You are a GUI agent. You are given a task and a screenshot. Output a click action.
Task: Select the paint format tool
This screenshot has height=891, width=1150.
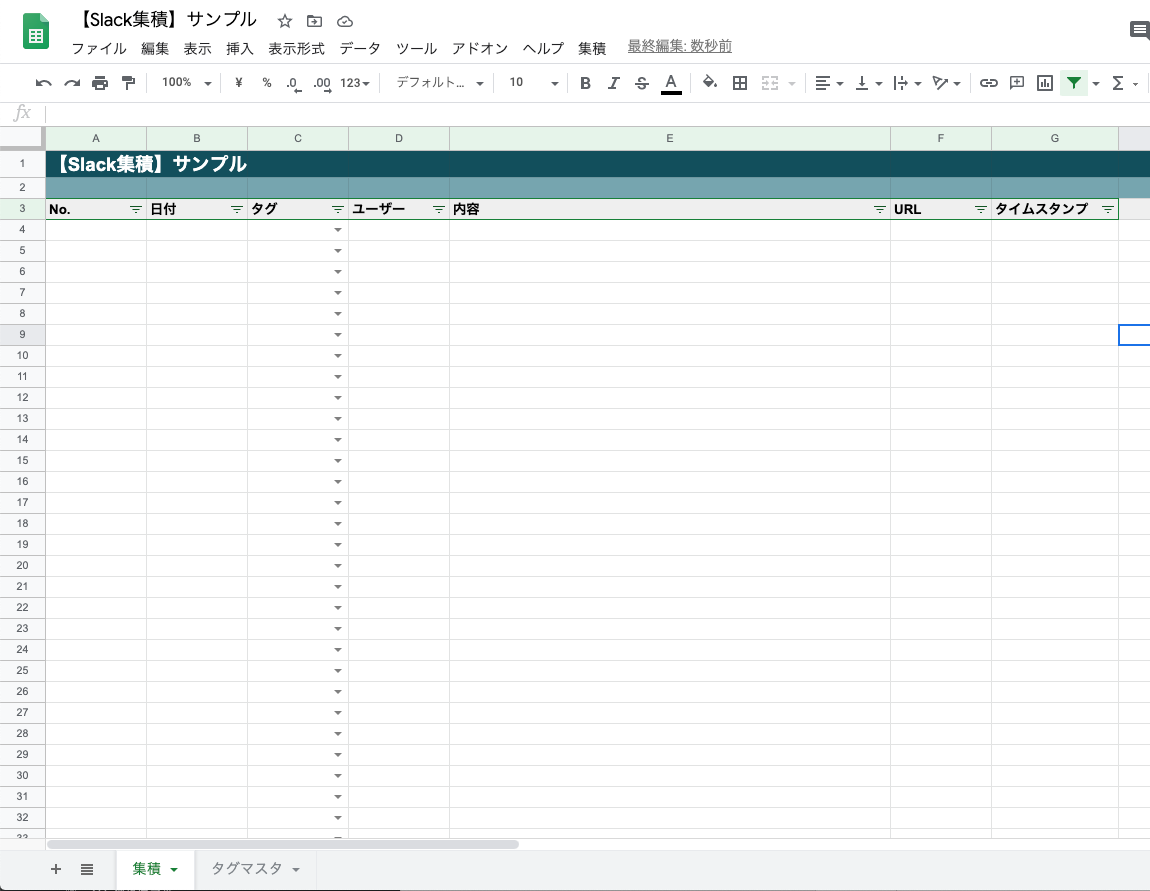click(128, 83)
